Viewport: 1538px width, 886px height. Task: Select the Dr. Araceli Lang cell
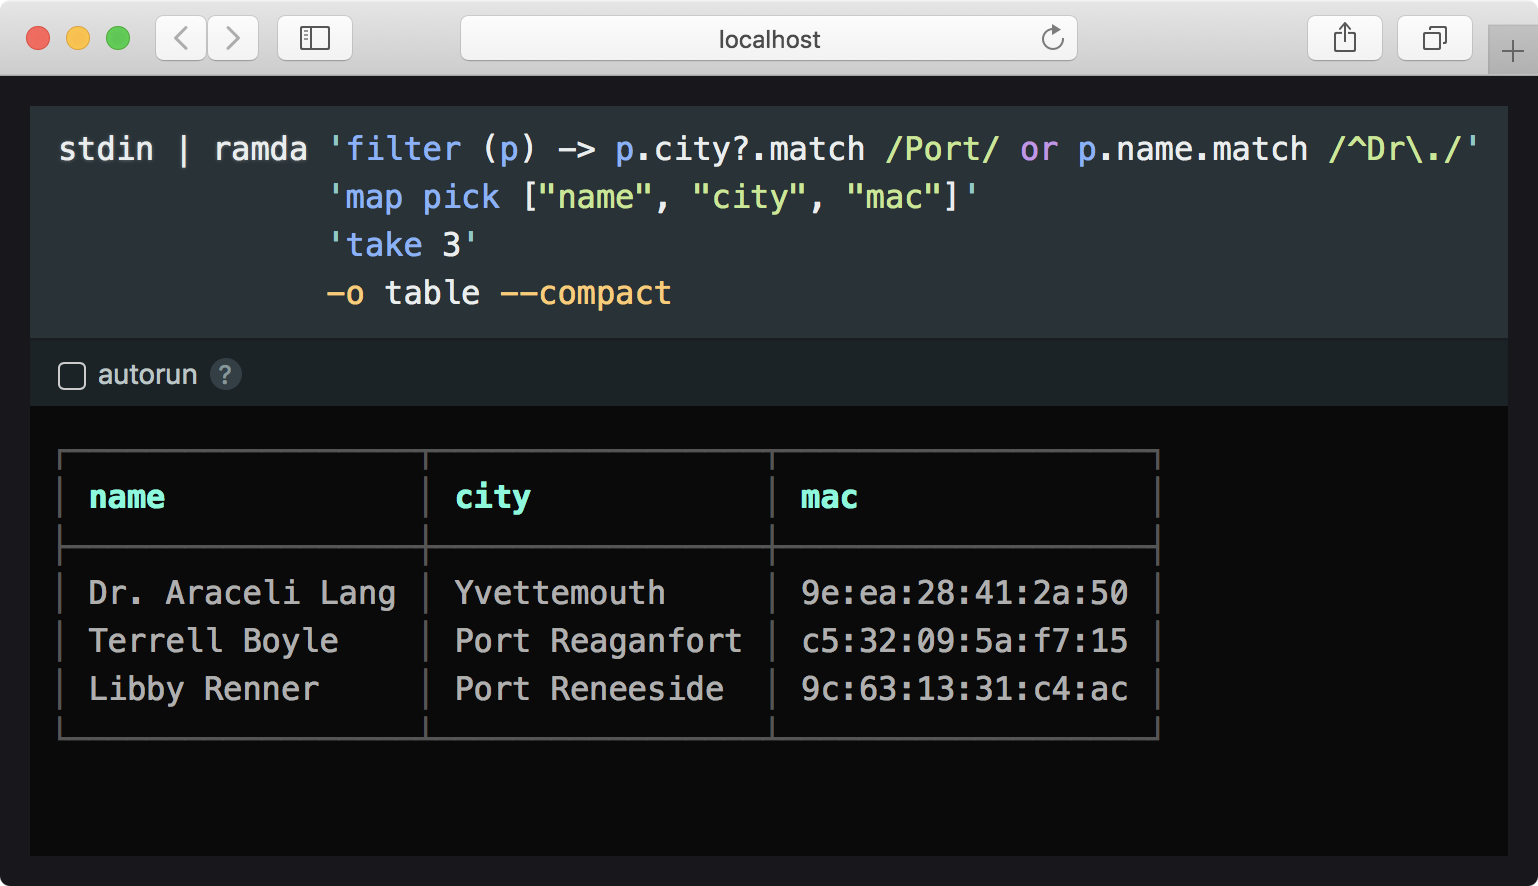[x=242, y=593]
